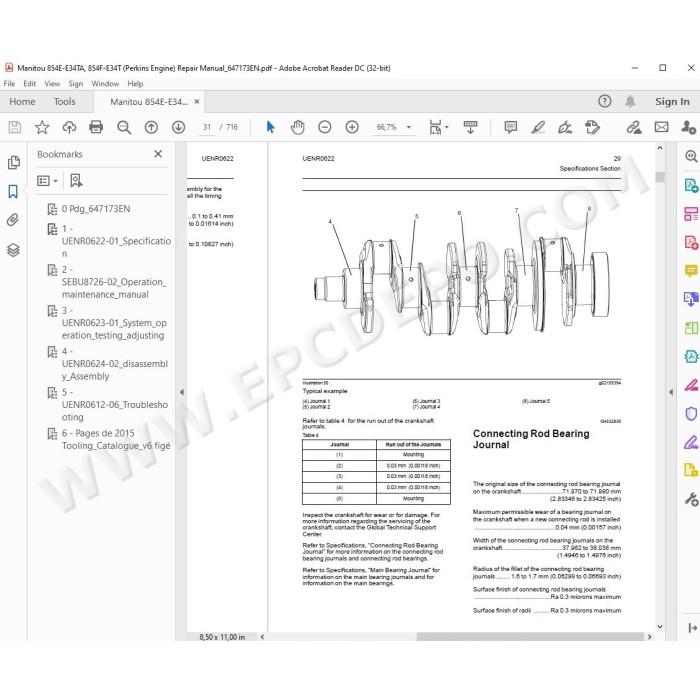Choose the Hand pan tool
Screen dimensions: 700x700
click(297, 127)
